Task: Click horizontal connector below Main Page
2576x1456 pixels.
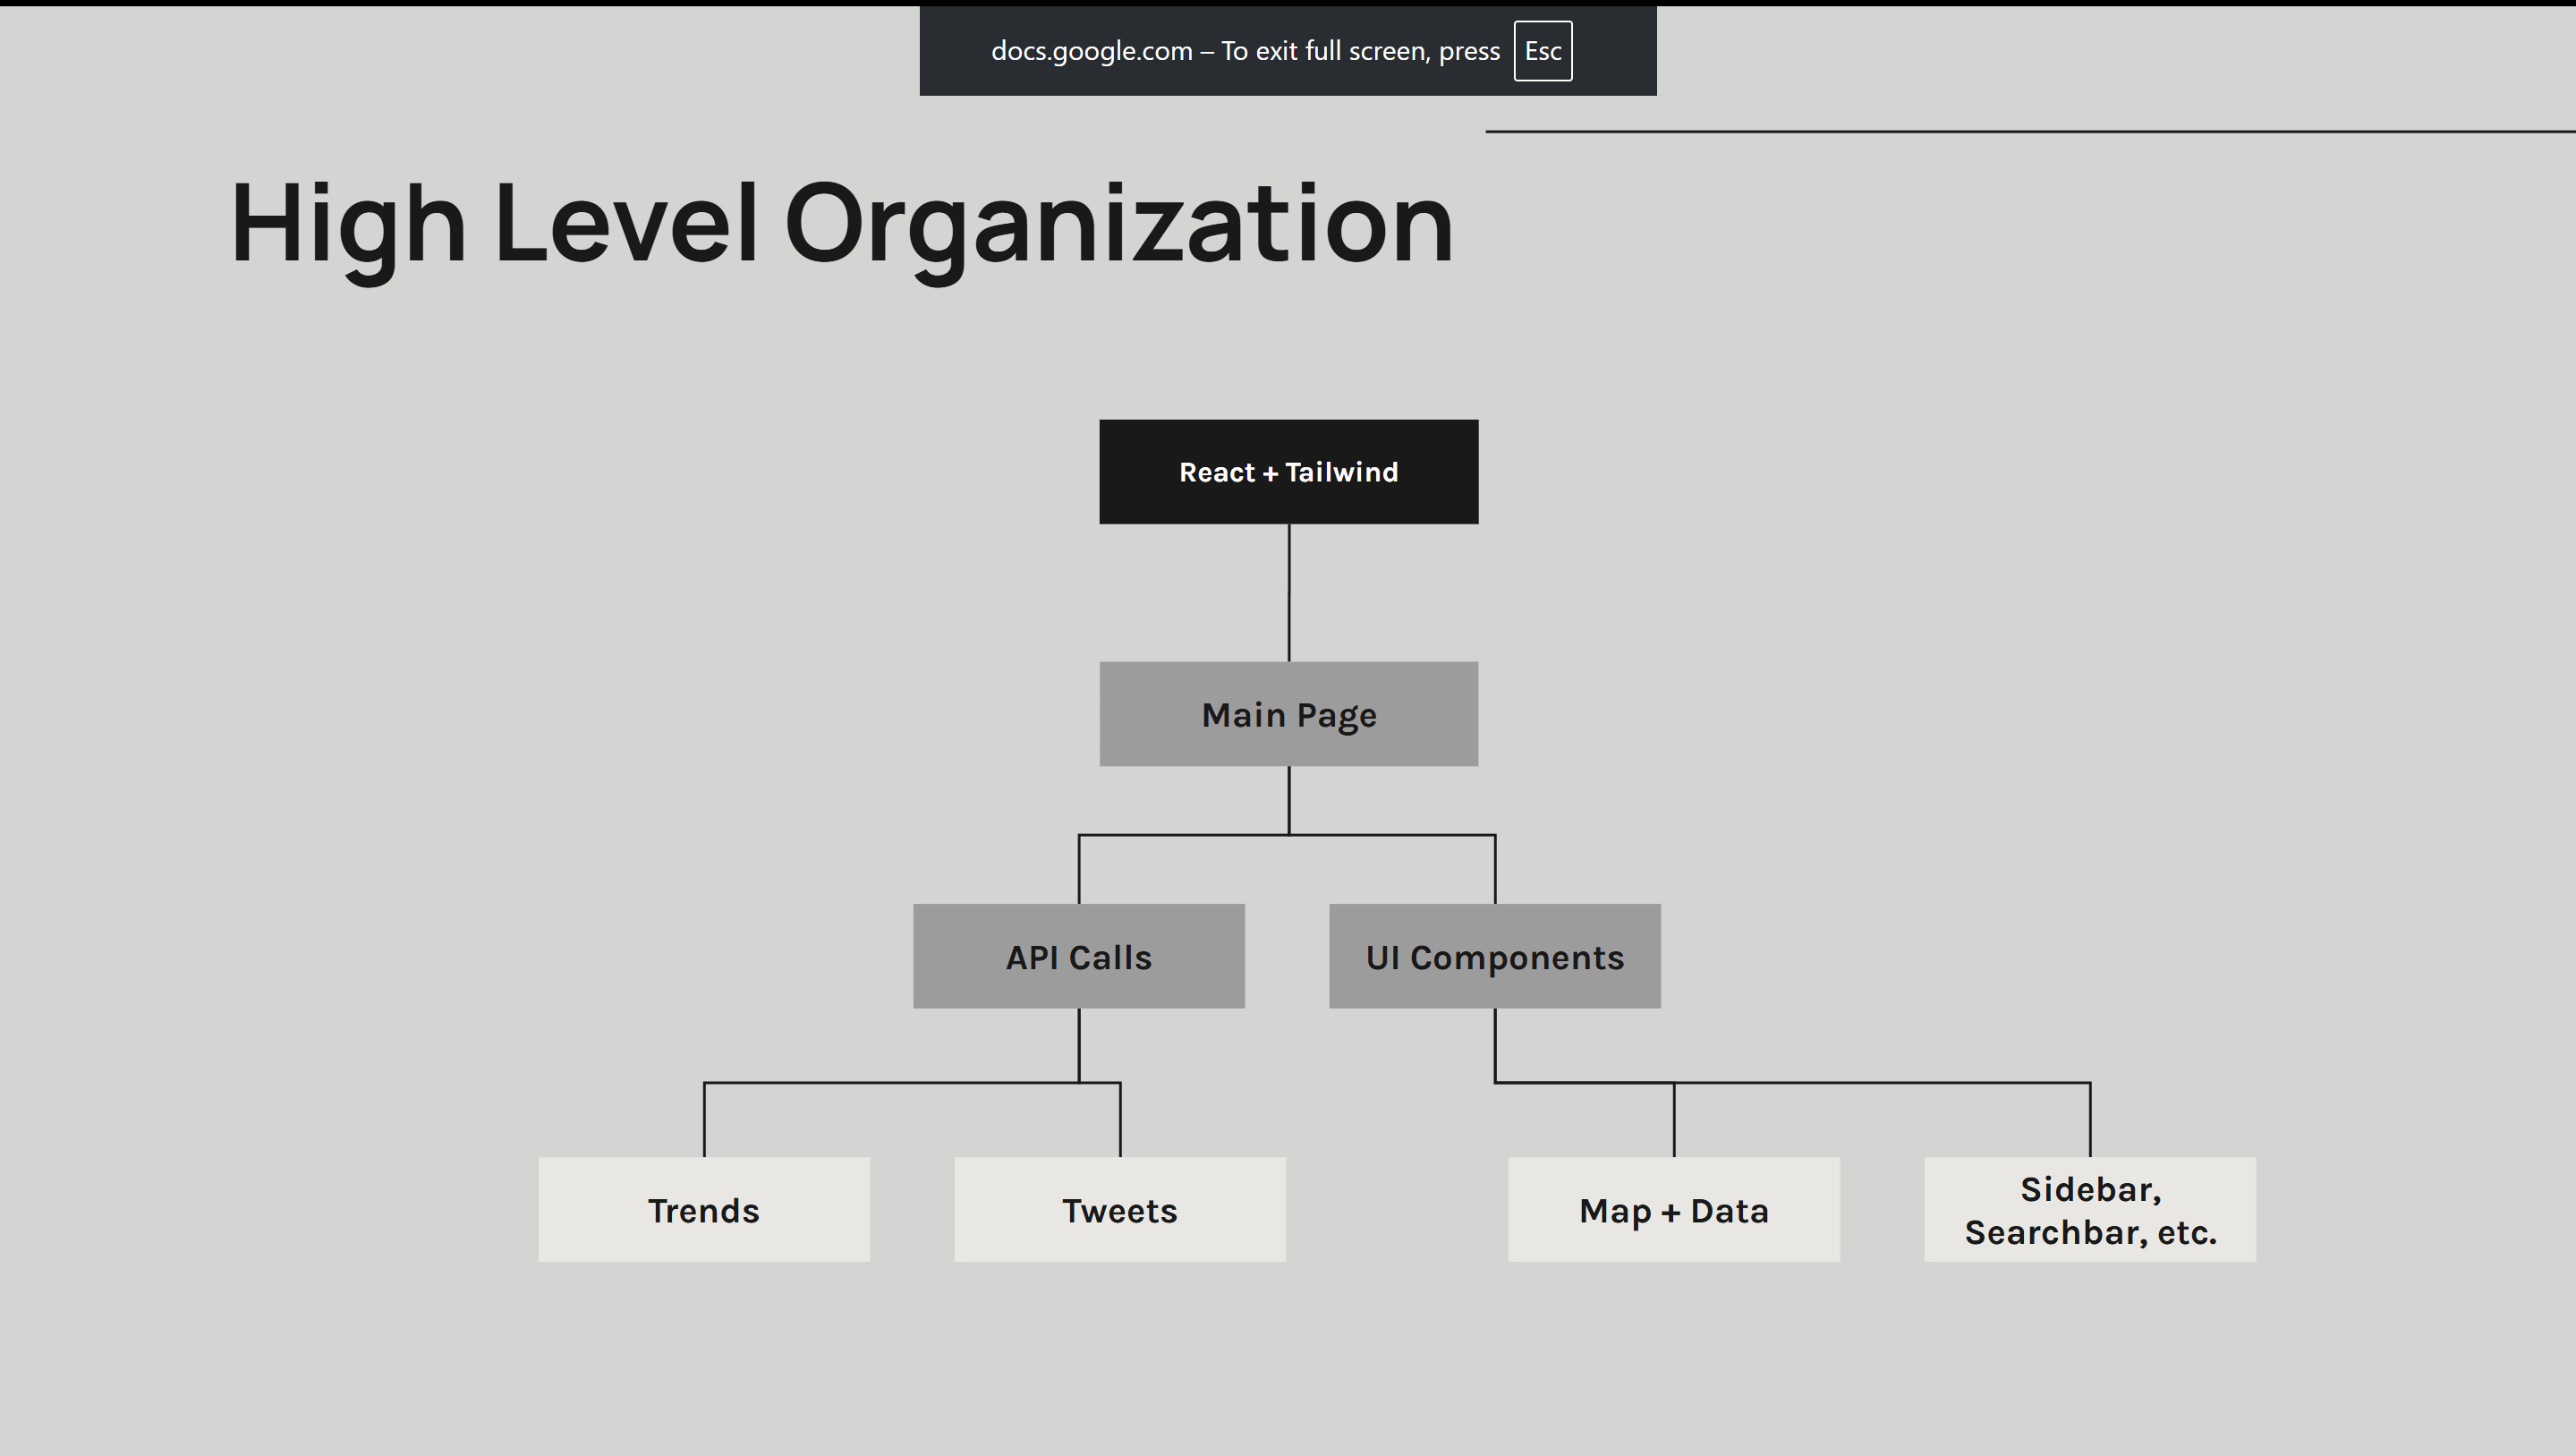Action: [1180, 834]
